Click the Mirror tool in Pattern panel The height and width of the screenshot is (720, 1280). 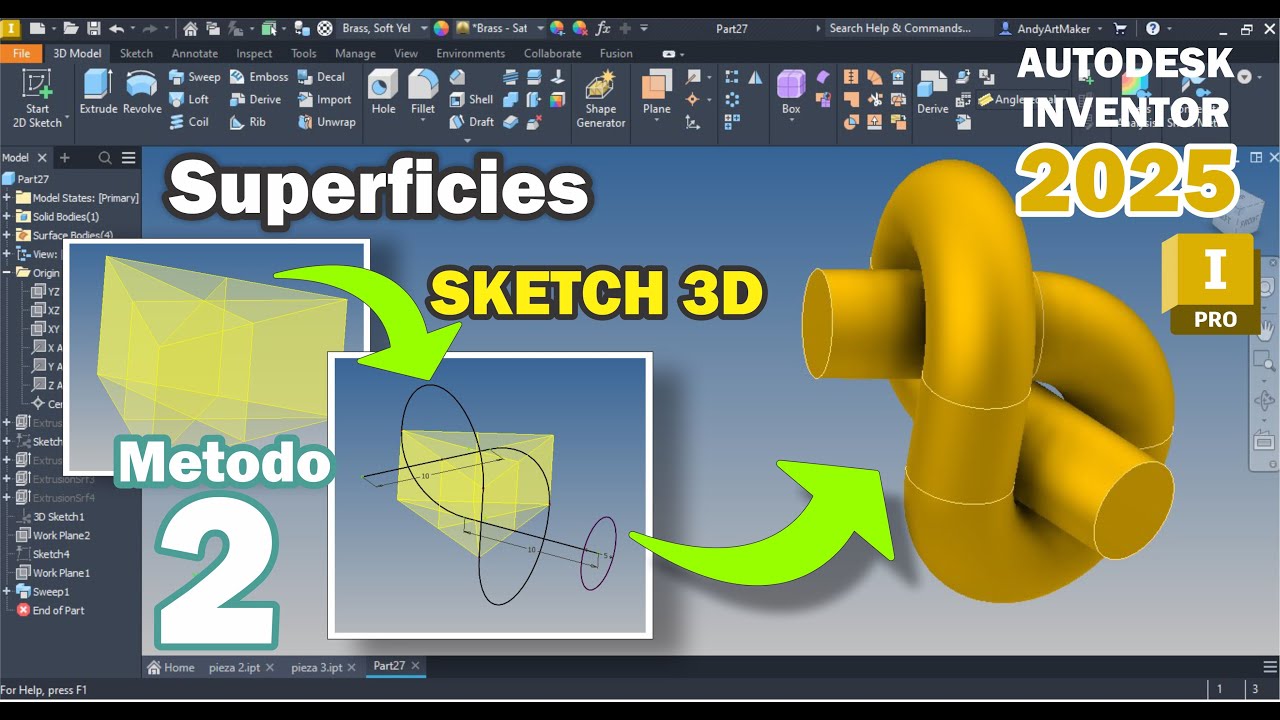[x=755, y=77]
